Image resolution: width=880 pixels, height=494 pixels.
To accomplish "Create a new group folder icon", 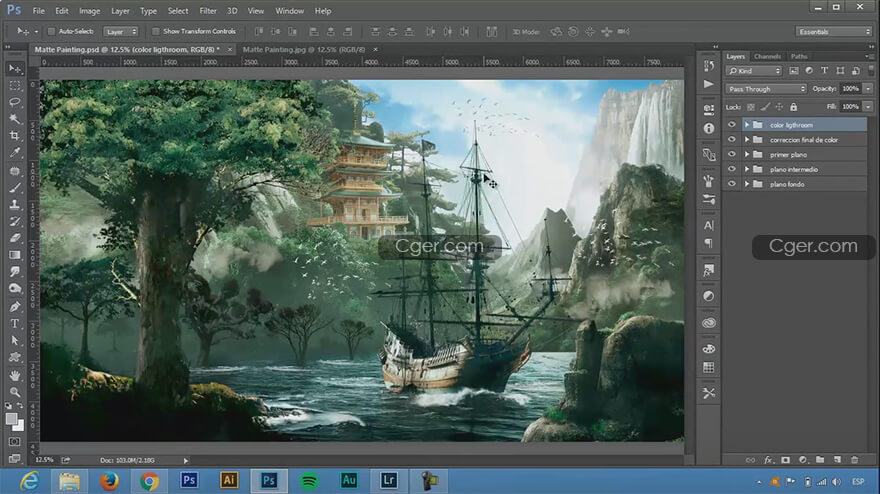I will (820, 460).
